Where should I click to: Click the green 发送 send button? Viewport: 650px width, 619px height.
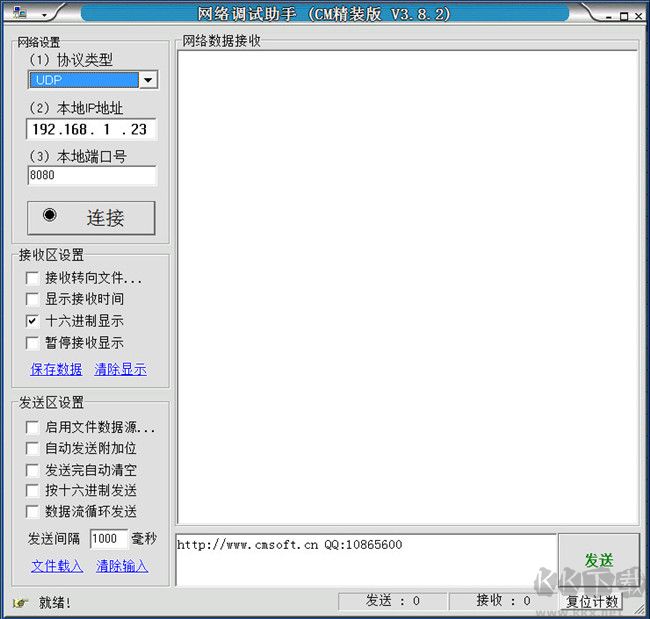(599, 560)
